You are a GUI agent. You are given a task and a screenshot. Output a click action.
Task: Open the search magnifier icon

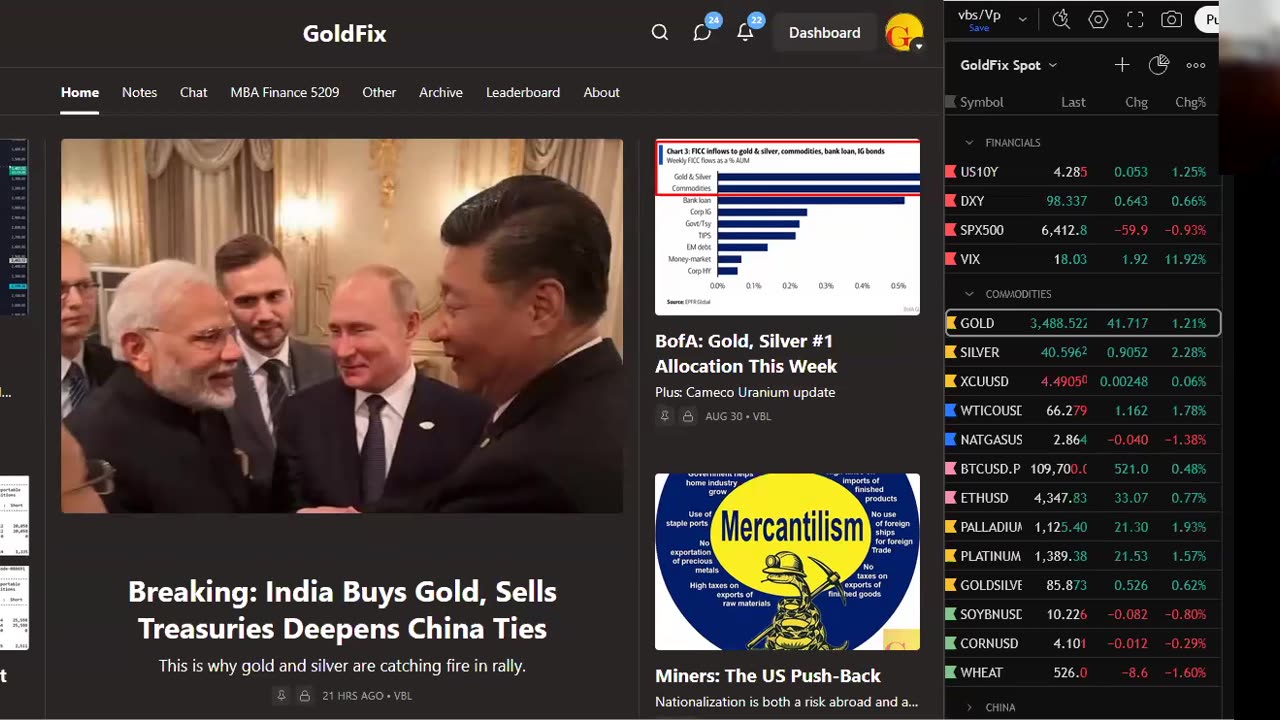click(660, 33)
